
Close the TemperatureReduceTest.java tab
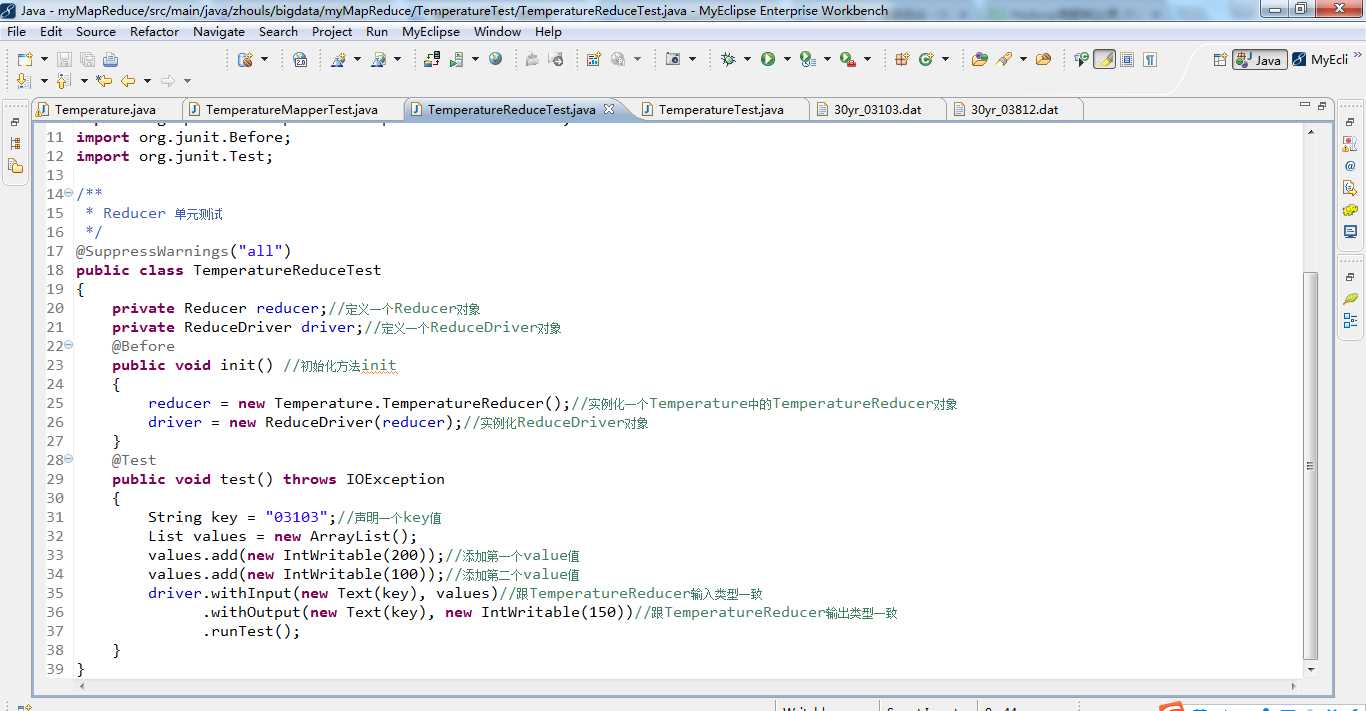(x=608, y=109)
